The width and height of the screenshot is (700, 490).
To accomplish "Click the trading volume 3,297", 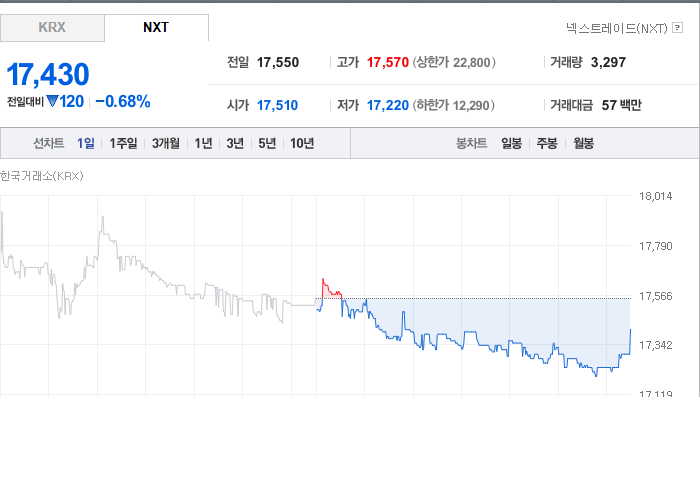I will [x=608, y=62].
